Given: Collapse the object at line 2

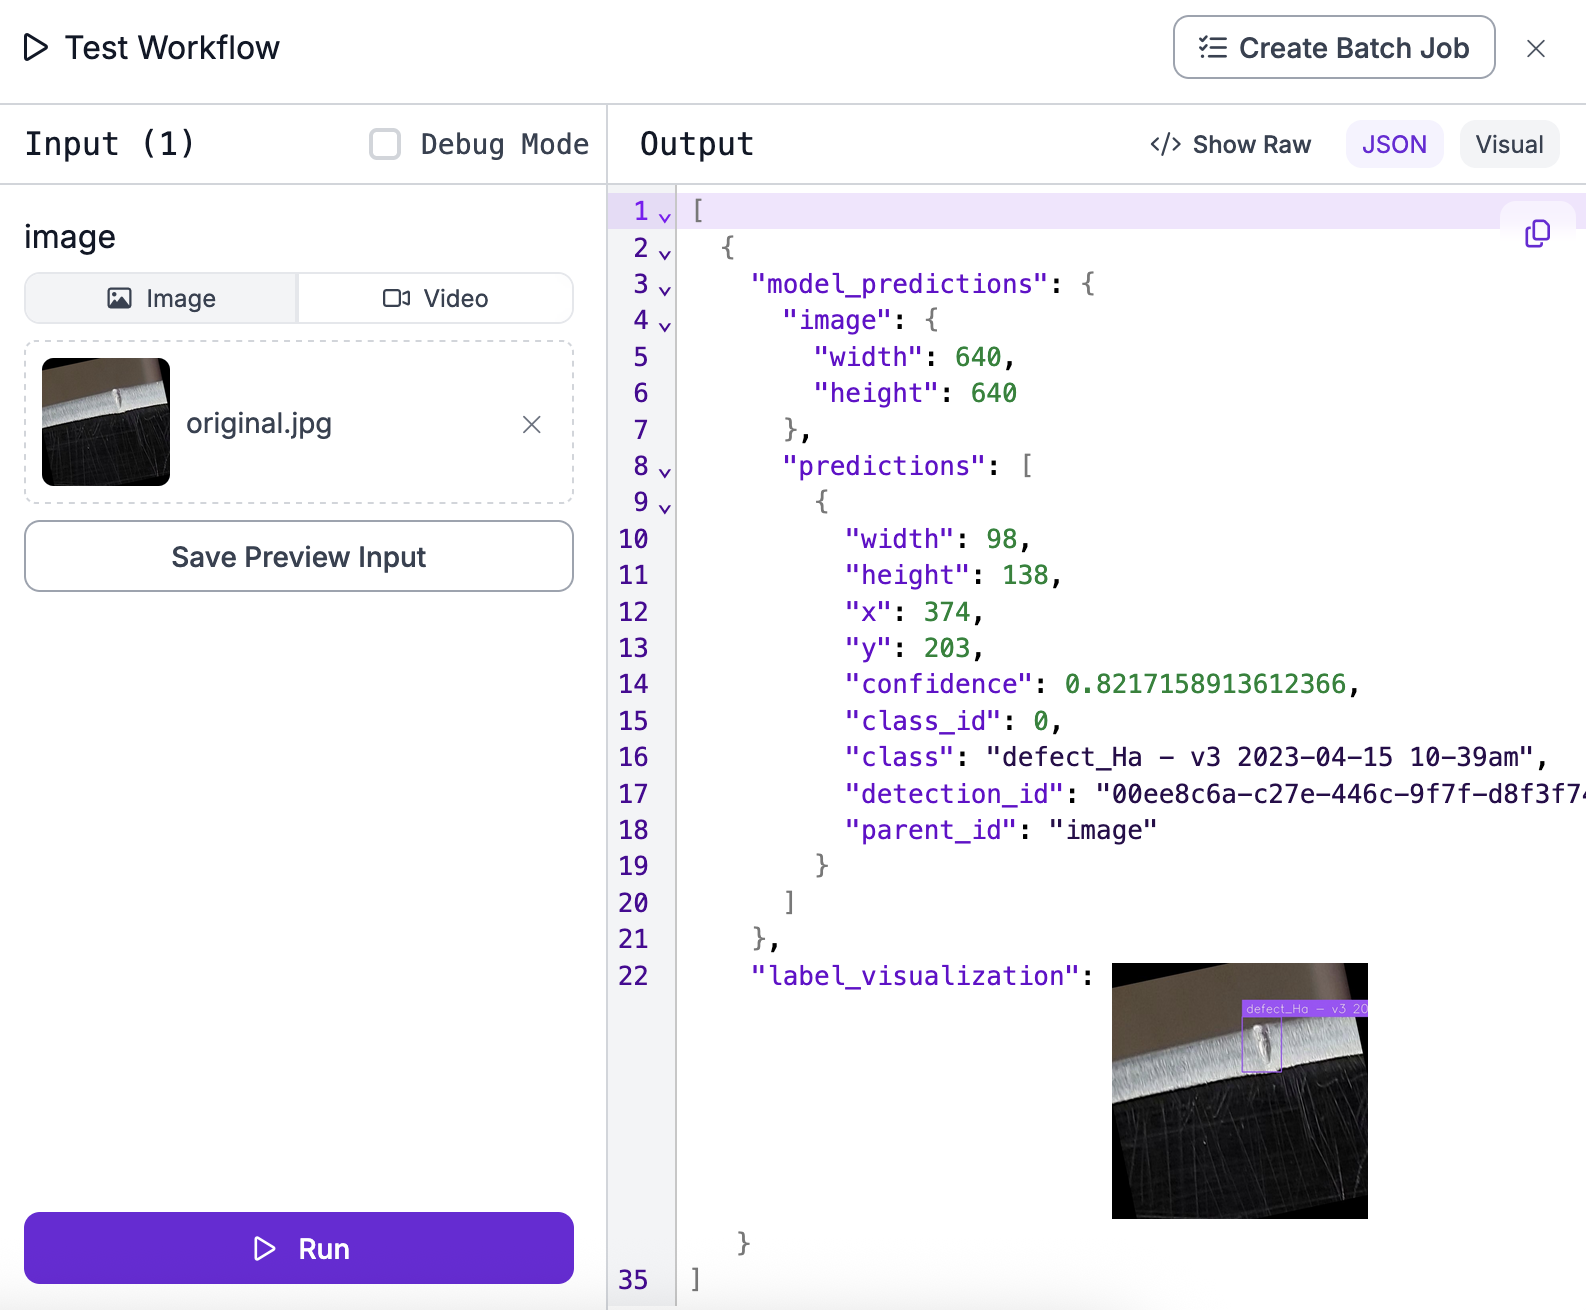Looking at the screenshot, I should coord(665,254).
